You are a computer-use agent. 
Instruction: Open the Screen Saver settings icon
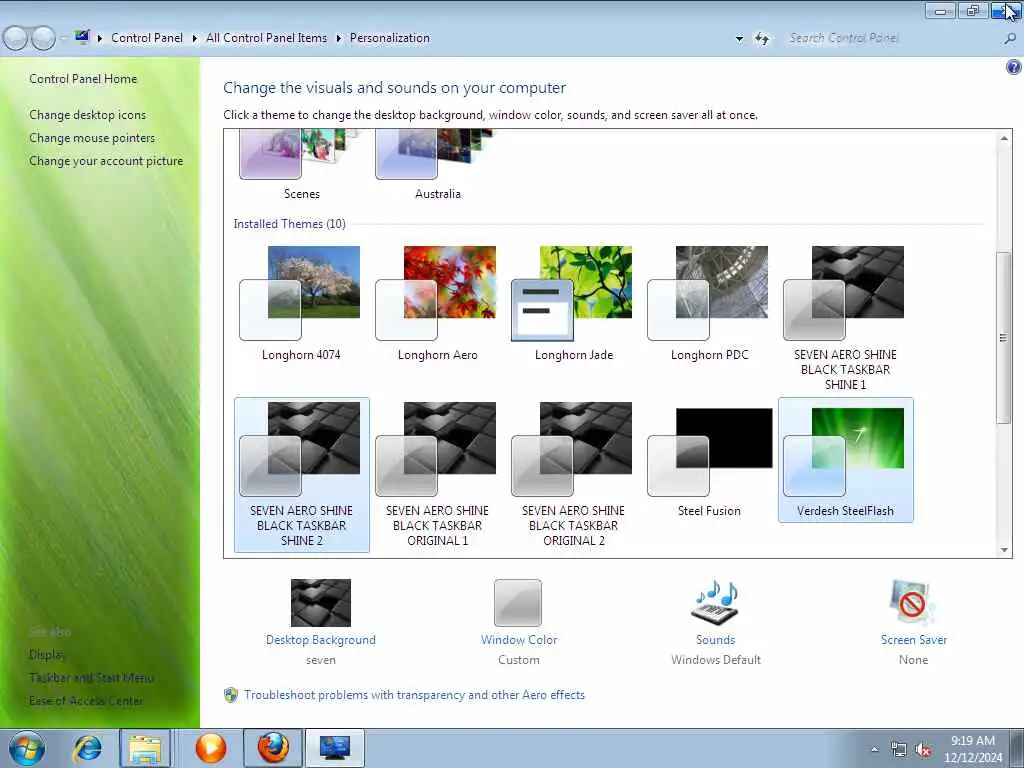(913, 602)
